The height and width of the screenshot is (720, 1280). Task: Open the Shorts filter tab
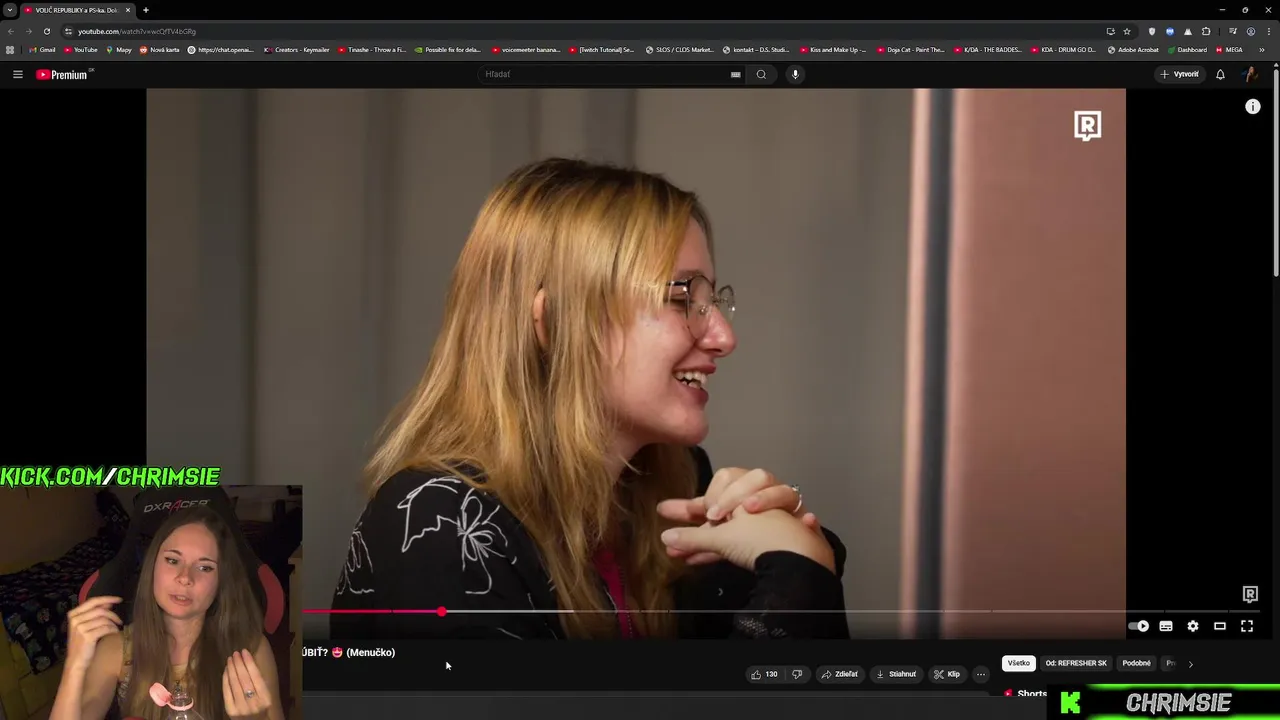click(x=1026, y=693)
